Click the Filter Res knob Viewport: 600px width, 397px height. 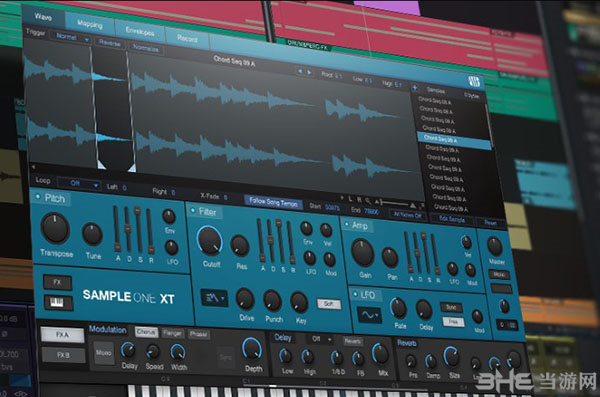(x=240, y=245)
